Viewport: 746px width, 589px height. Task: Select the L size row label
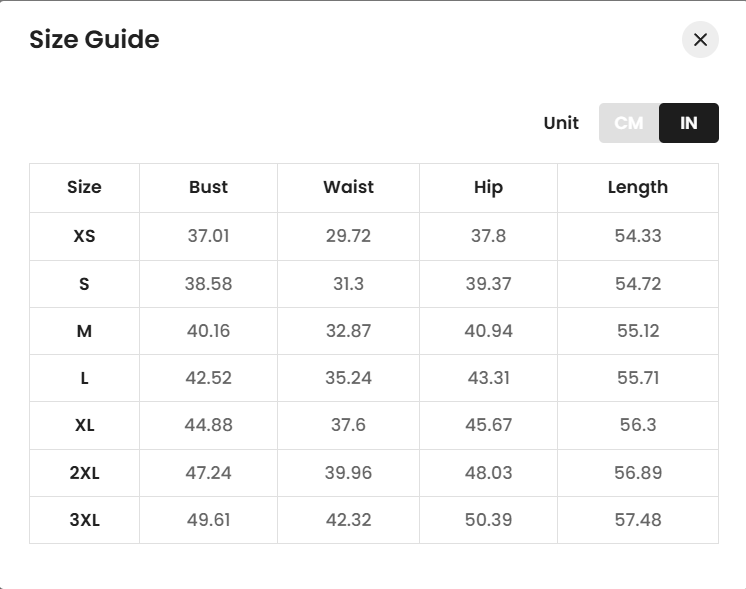click(84, 378)
